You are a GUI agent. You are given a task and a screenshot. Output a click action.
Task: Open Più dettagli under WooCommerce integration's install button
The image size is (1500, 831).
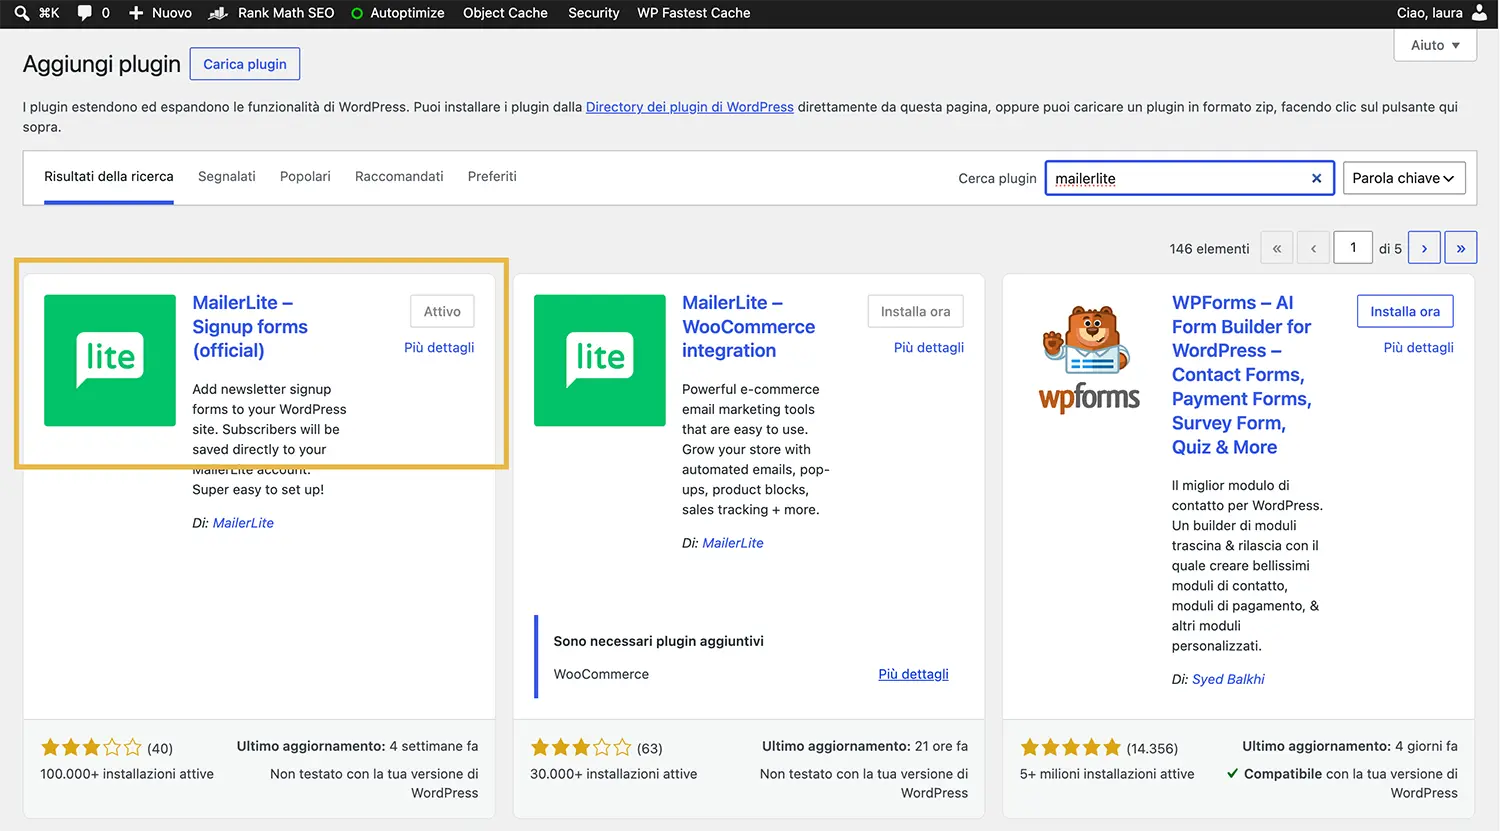point(929,348)
